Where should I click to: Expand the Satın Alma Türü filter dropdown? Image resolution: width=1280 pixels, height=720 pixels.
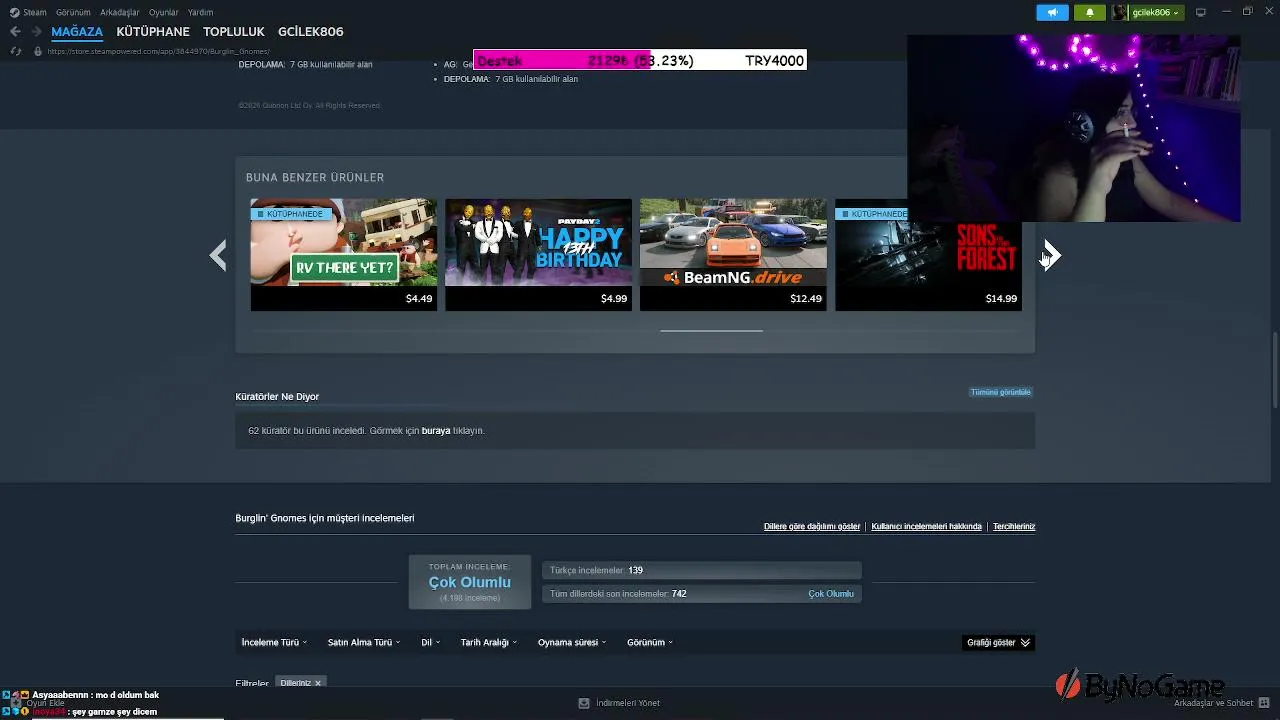[364, 643]
